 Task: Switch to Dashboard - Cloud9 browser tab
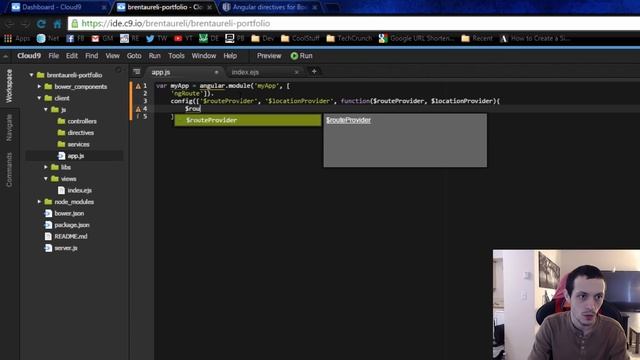click(57, 7)
